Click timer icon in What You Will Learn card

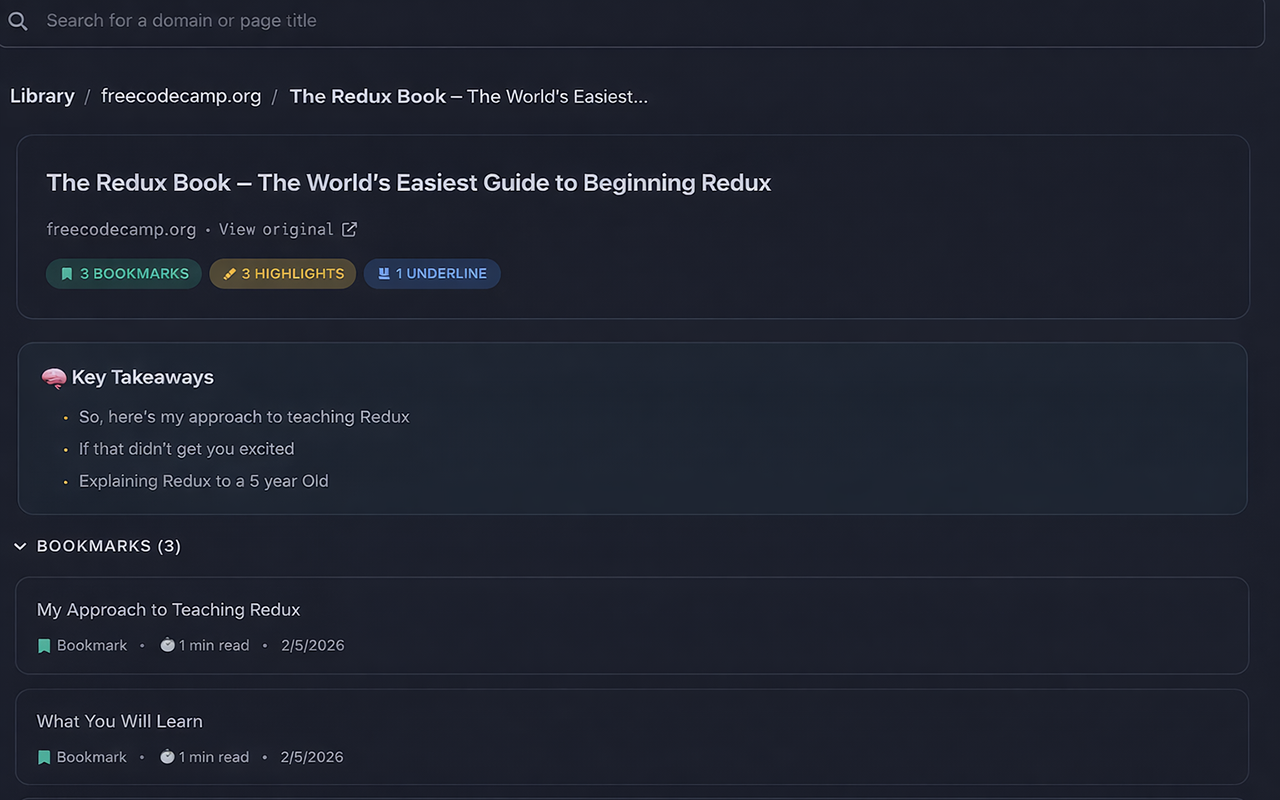[x=167, y=757]
